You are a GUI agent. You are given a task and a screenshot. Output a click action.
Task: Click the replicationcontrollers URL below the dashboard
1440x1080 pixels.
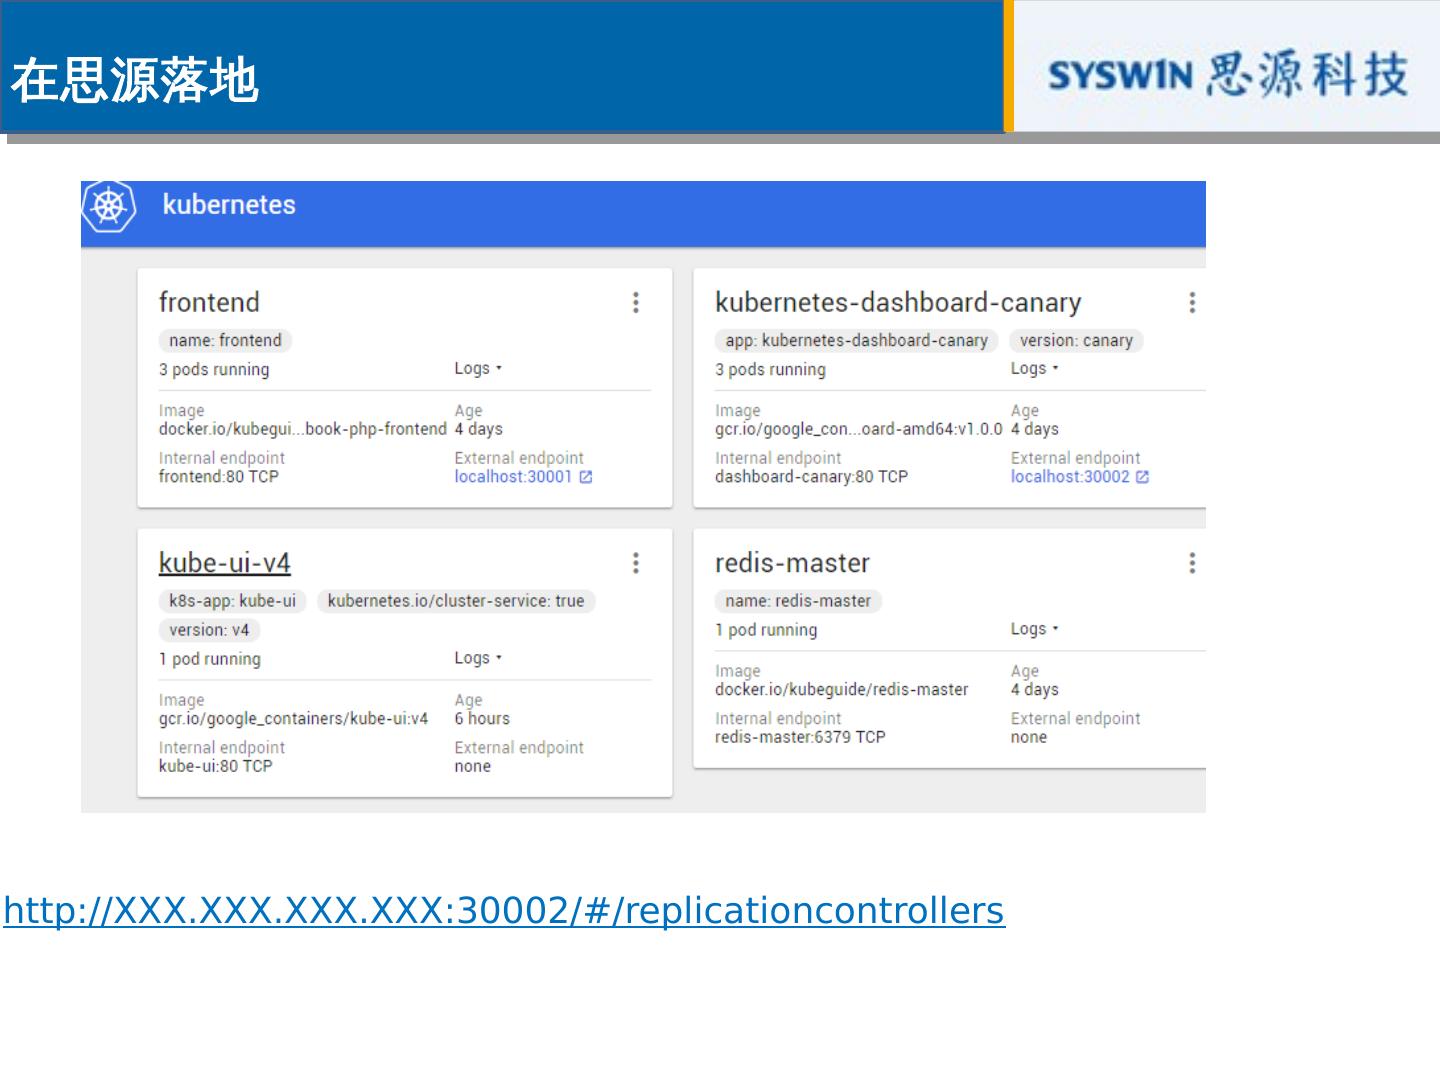click(x=504, y=911)
